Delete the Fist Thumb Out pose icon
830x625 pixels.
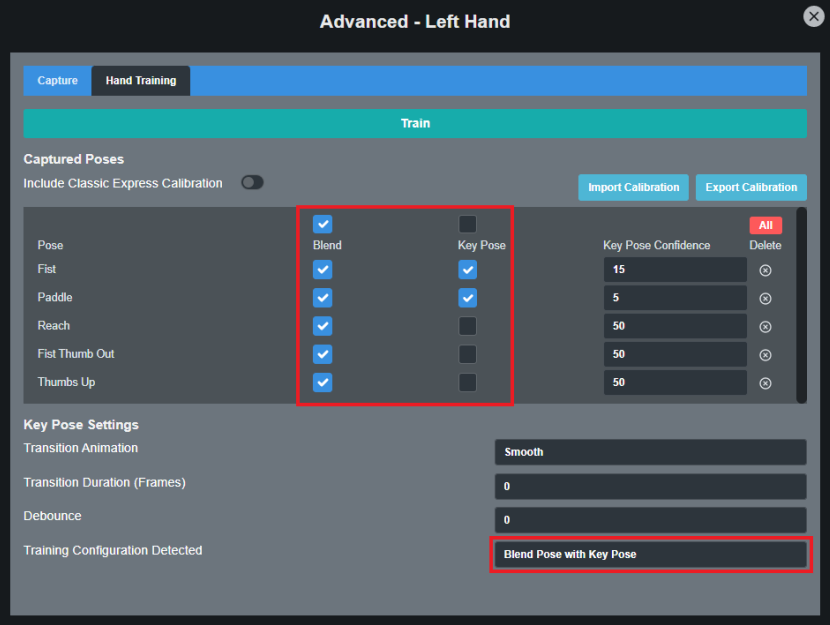click(x=765, y=355)
